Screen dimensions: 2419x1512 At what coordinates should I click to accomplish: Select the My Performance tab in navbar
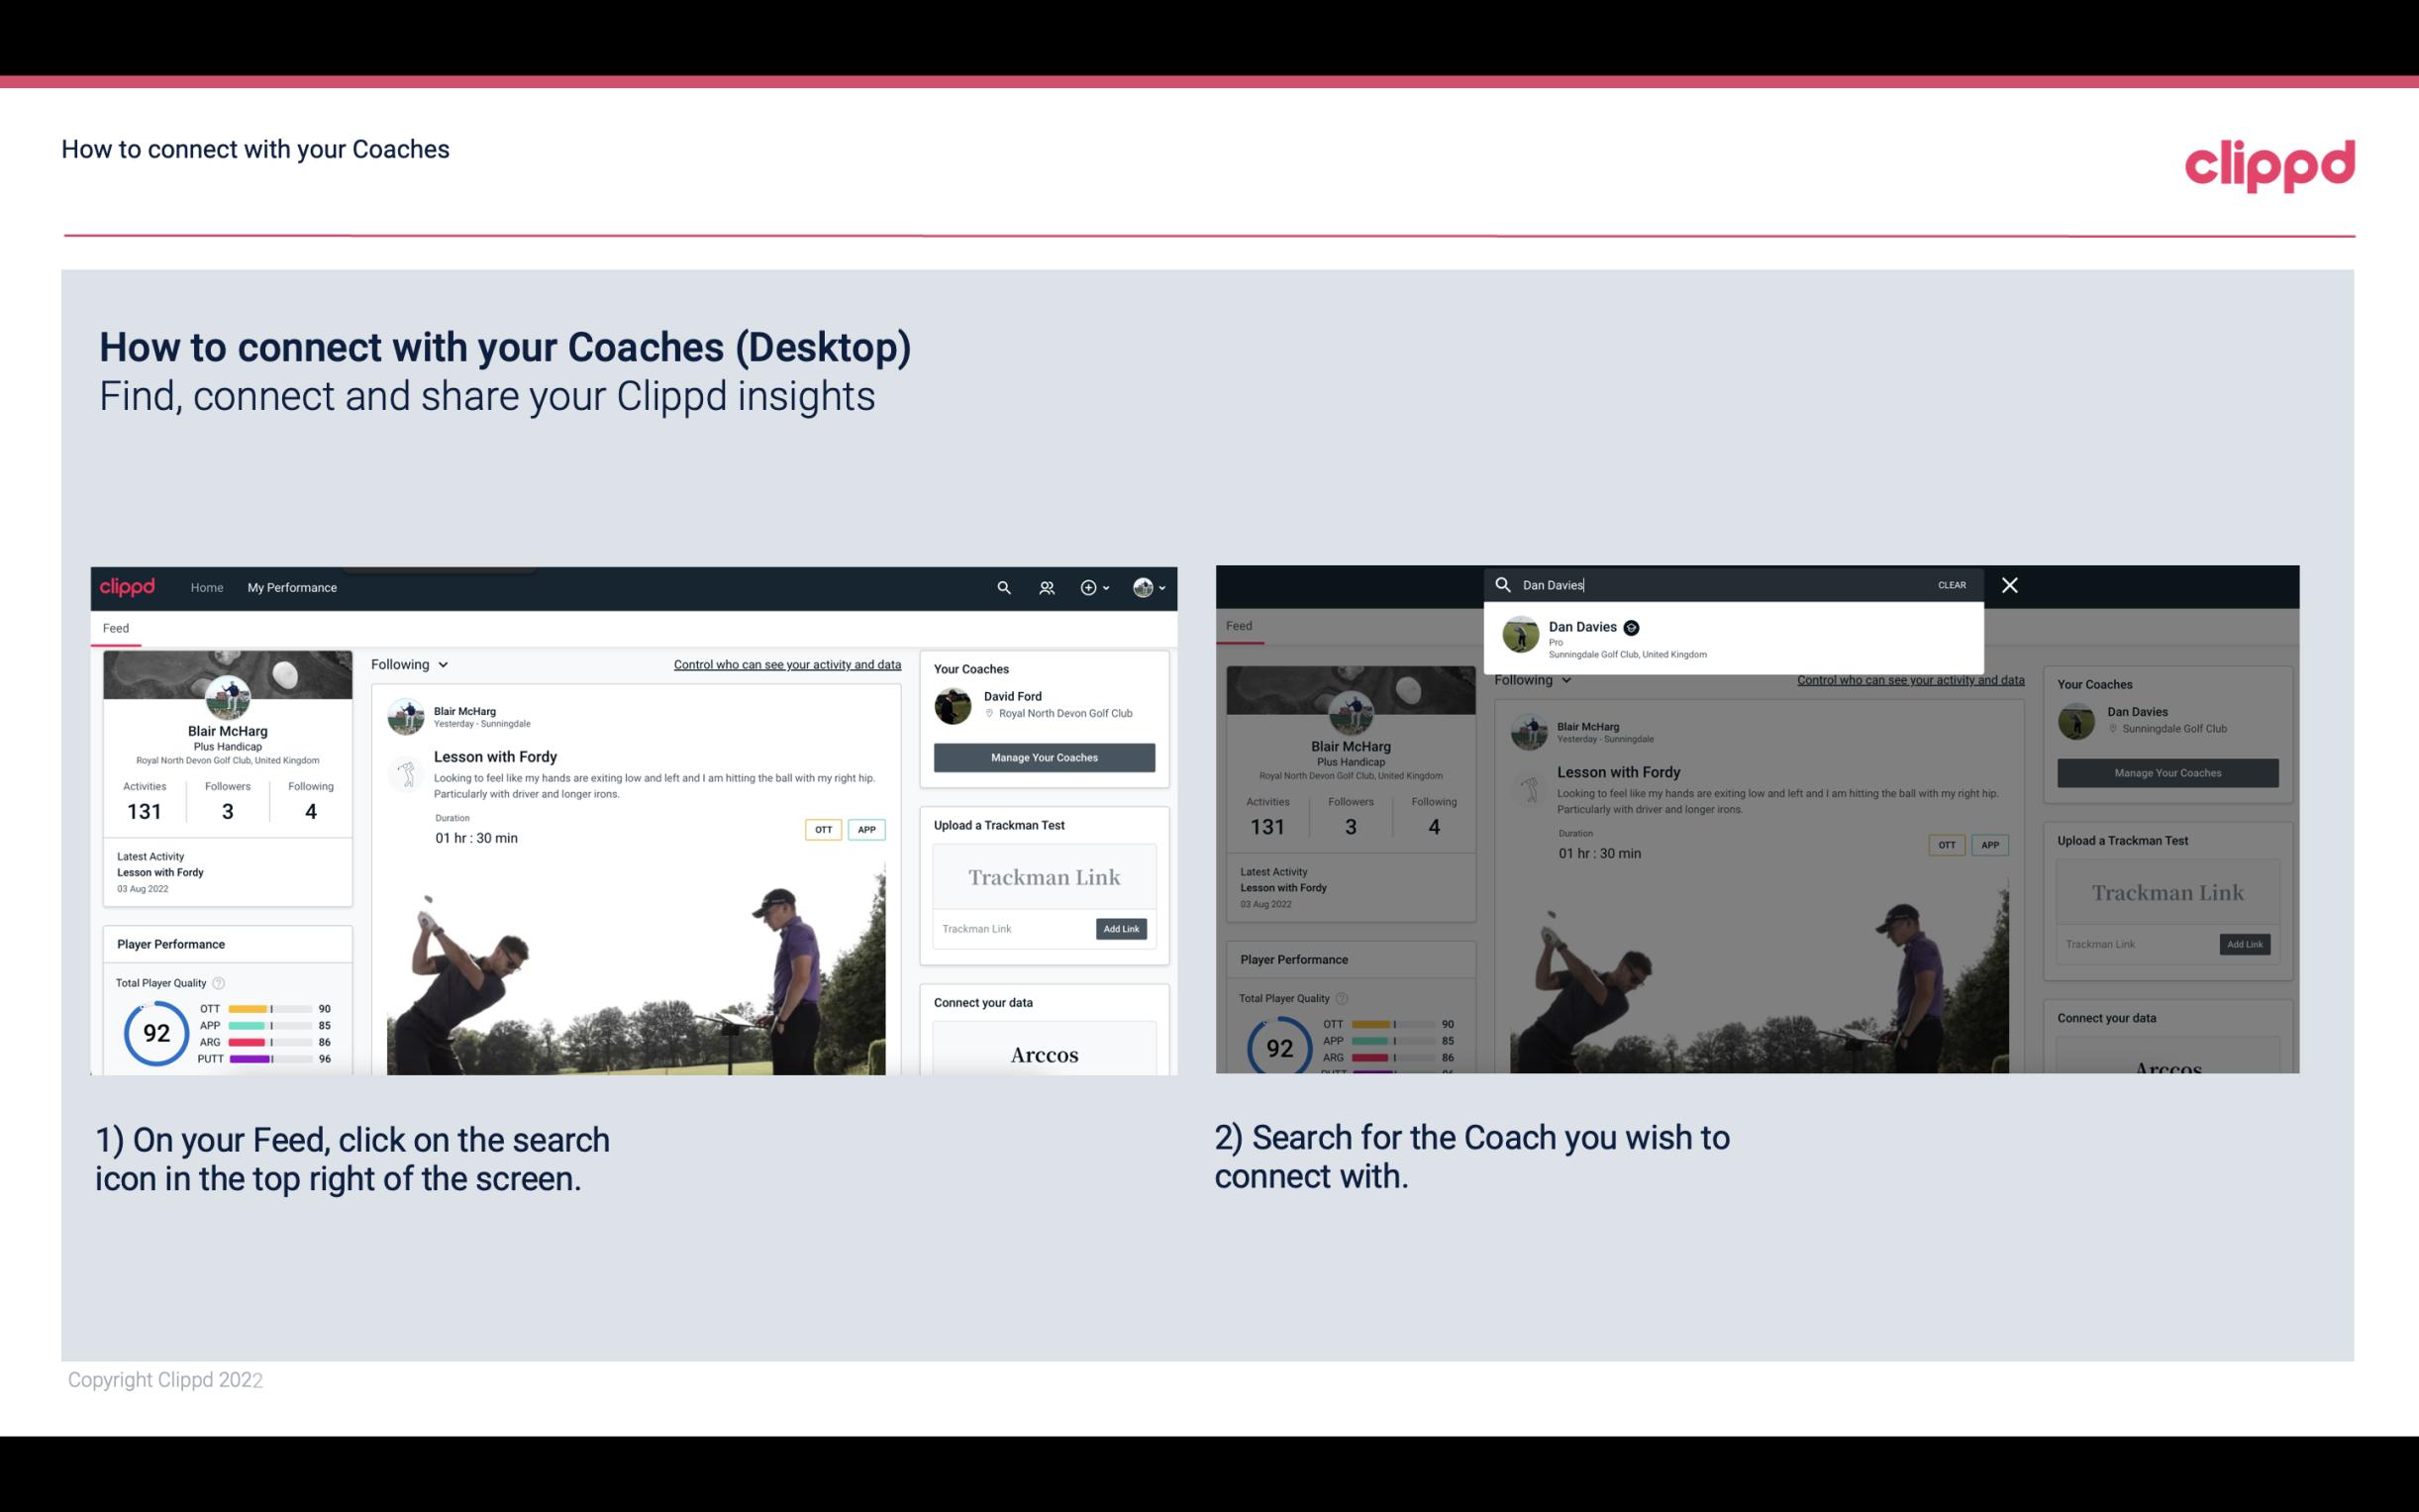(292, 587)
